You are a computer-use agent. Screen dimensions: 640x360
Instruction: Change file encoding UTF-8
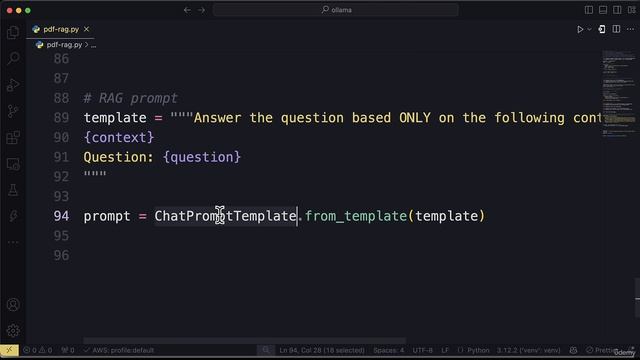[422, 350]
